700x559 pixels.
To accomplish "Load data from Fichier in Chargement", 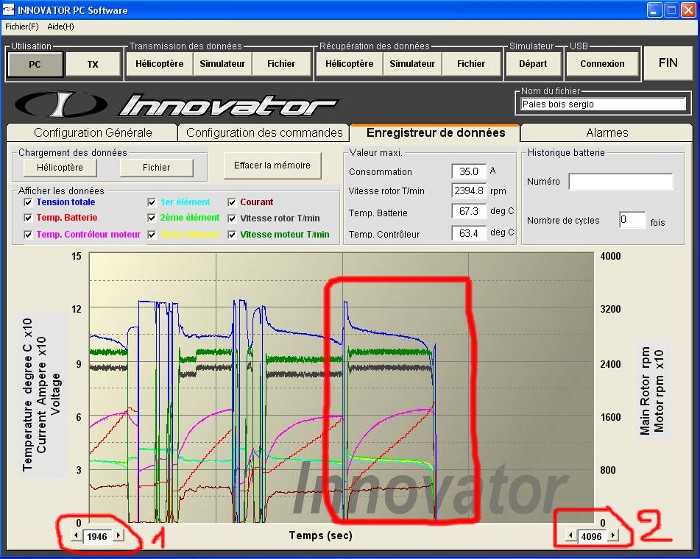I will pyautogui.click(x=156, y=167).
